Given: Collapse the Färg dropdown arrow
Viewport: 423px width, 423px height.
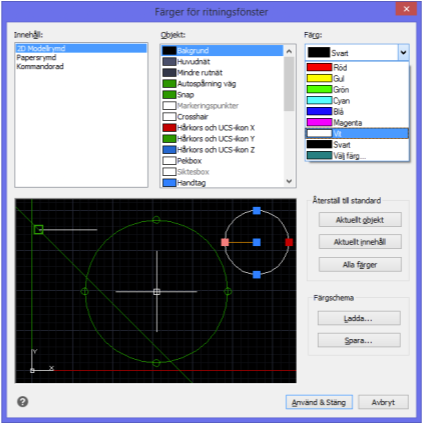Looking at the screenshot, I should pos(403,52).
